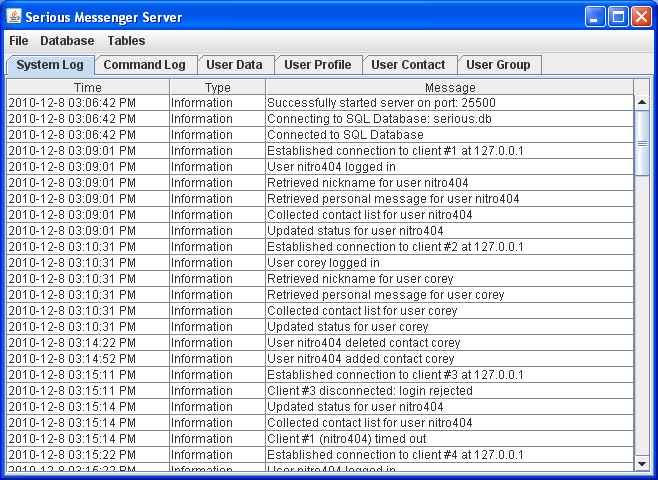Image resolution: width=658 pixels, height=480 pixels.
Task: Click the Message column header
Action: 450,88
